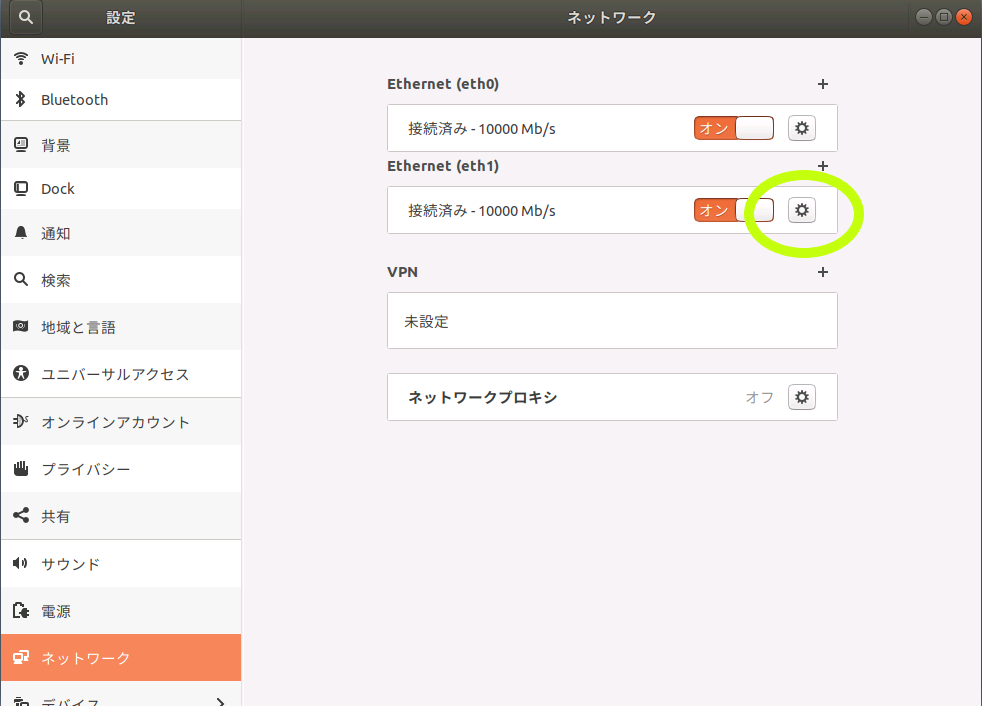Toggle the Ethernet eth0 switch off

(x=733, y=128)
